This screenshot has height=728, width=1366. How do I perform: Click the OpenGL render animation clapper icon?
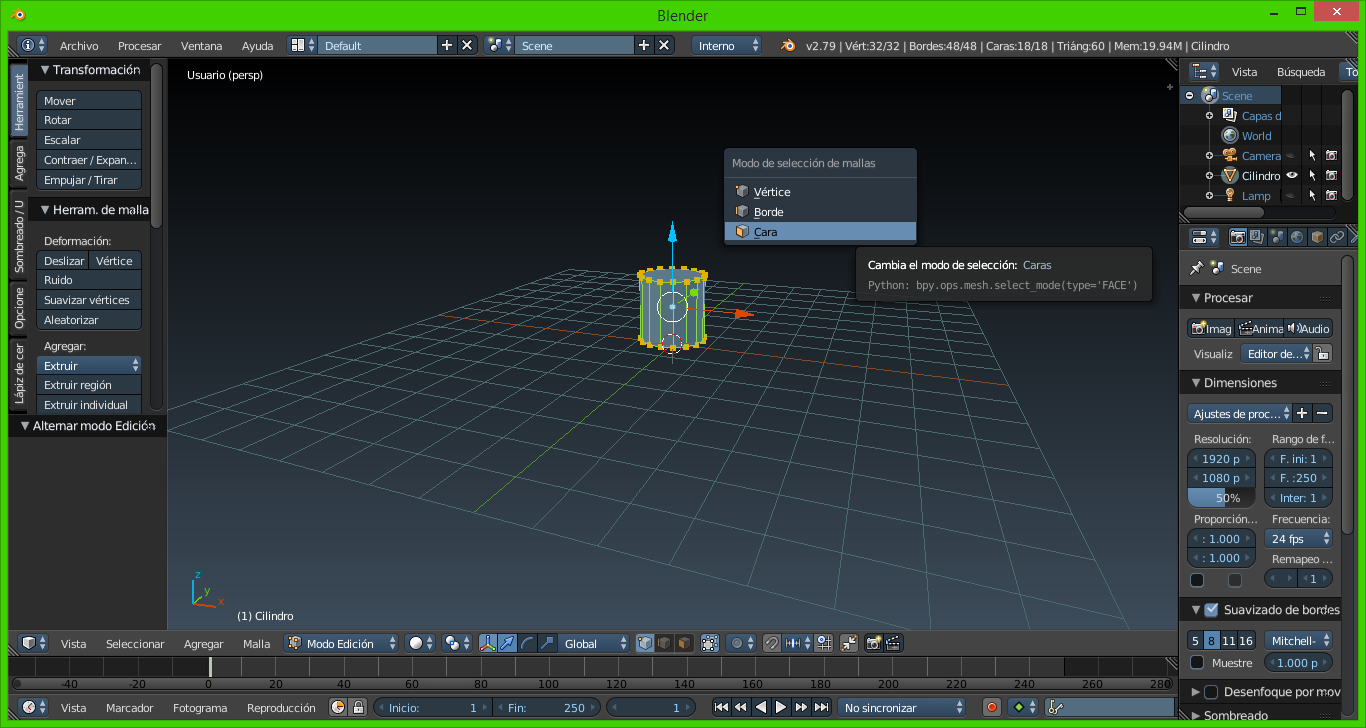893,643
